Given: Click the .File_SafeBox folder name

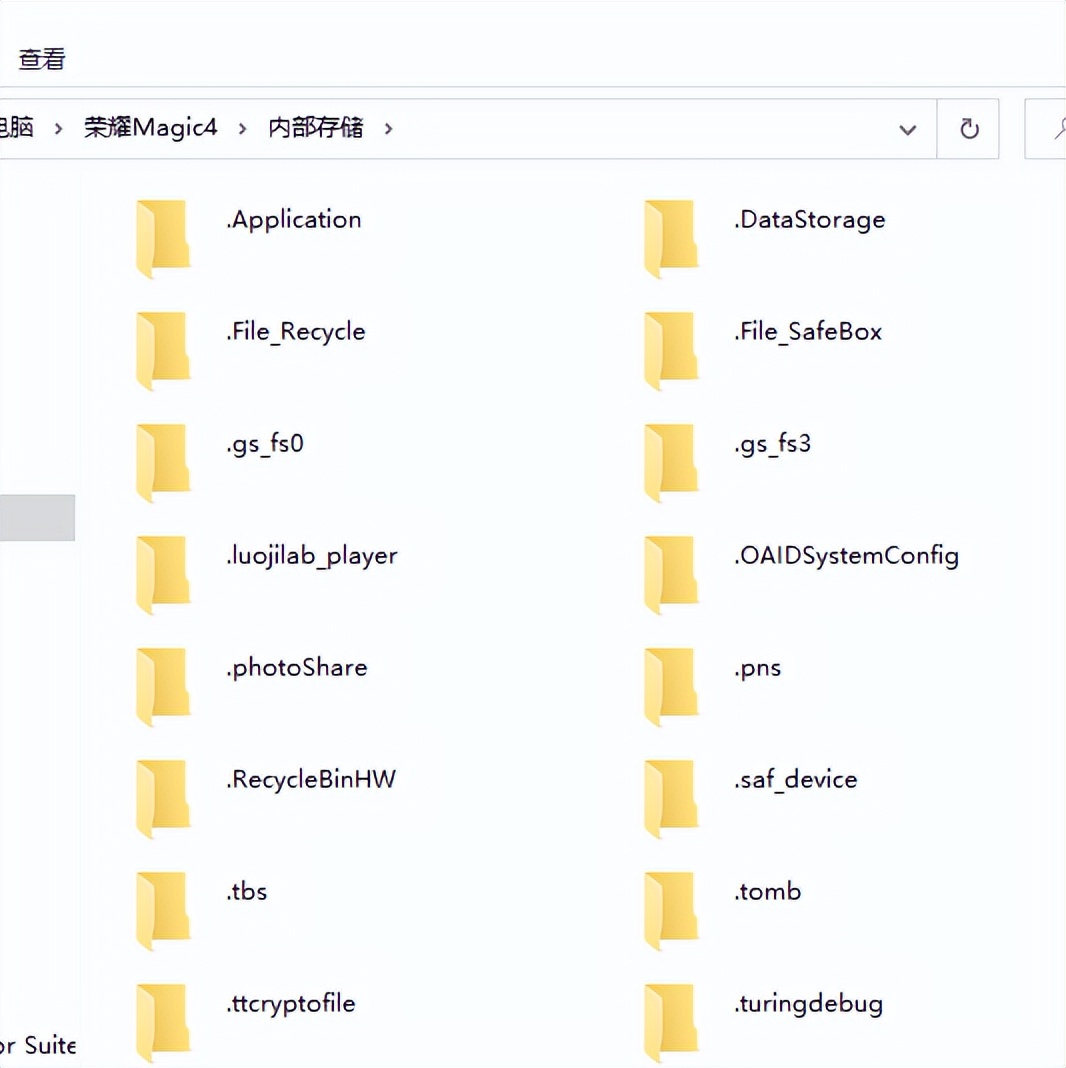Looking at the screenshot, I should 808,332.
